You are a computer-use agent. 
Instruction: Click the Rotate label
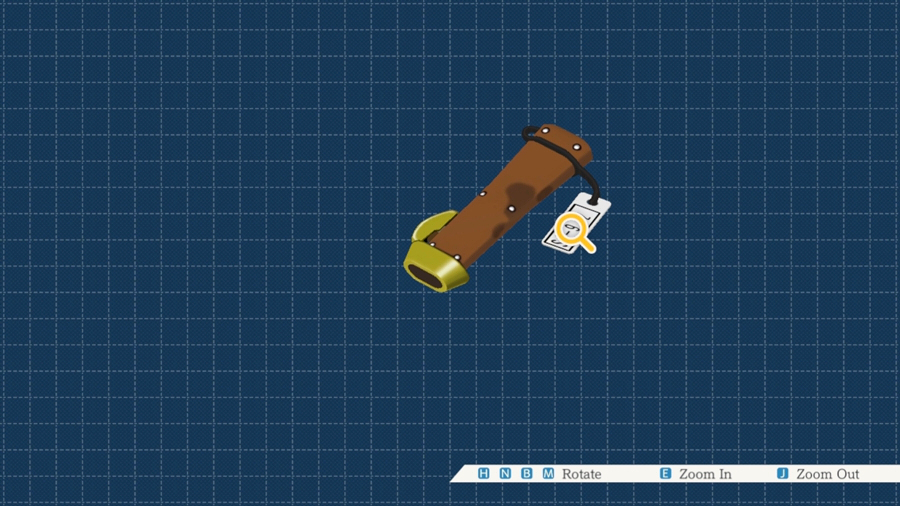click(581, 474)
